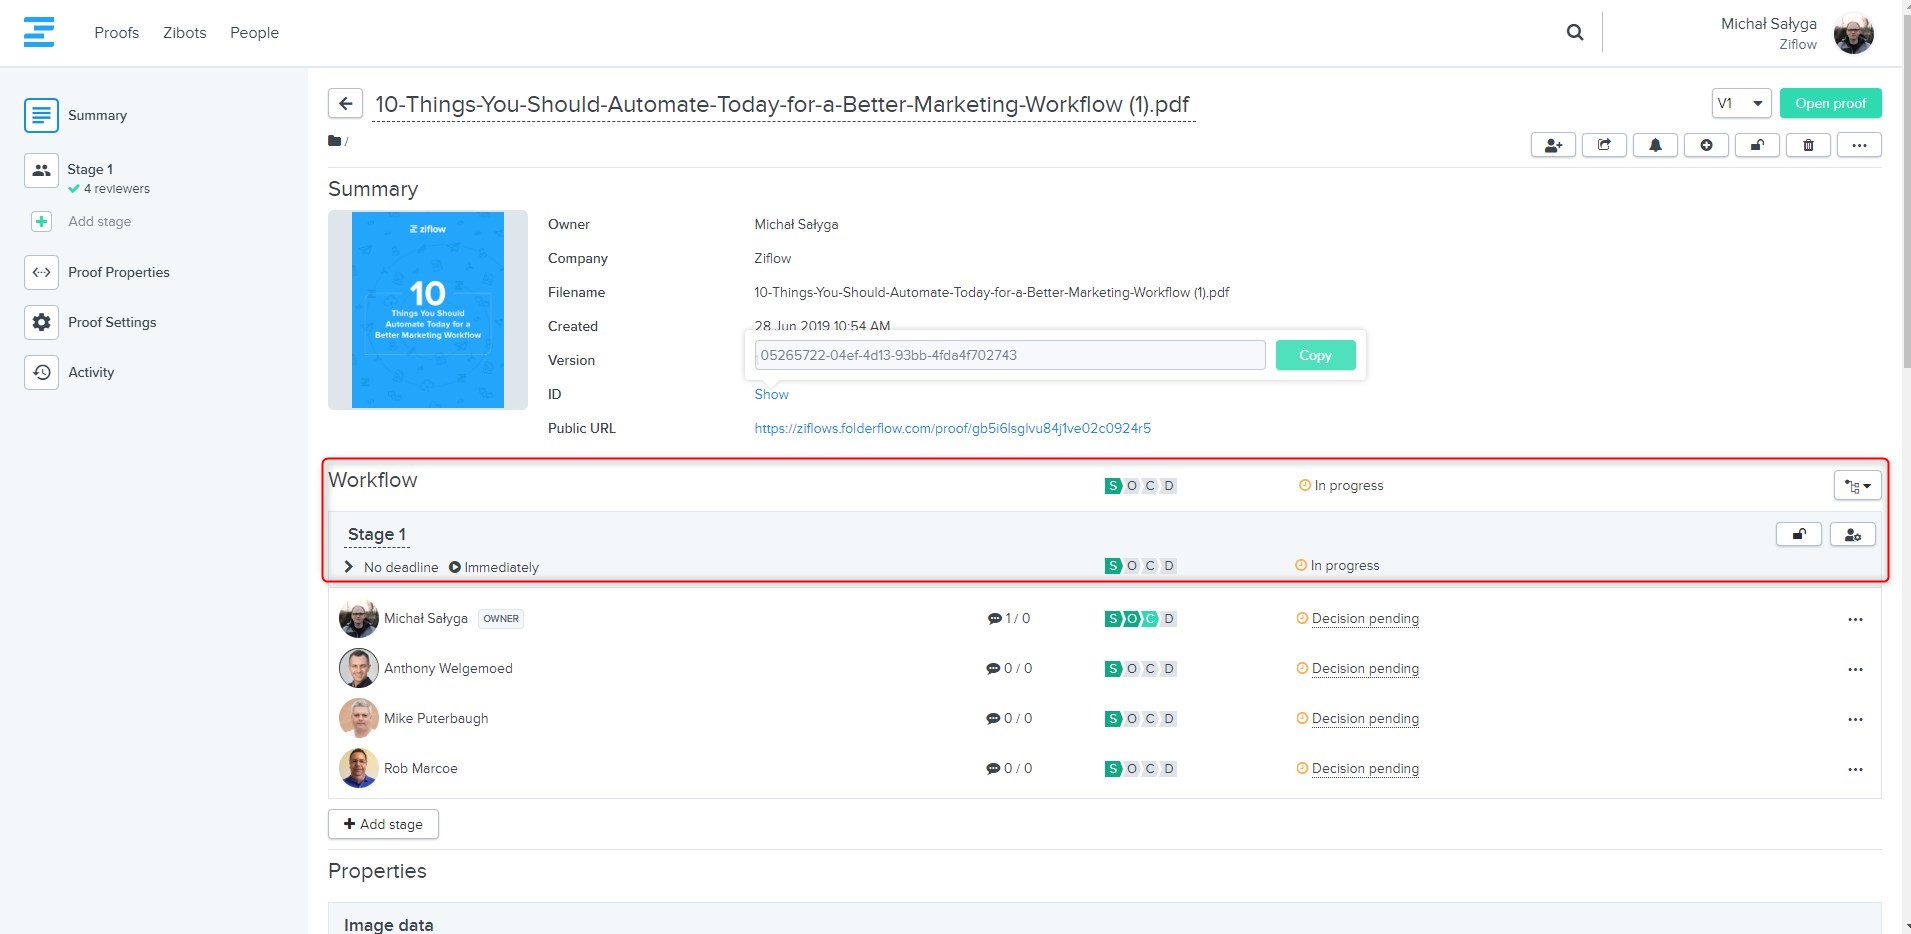Toggle the Stage 1 lock button
The height and width of the screenshot is (934, 1911).
(x=1798, y=535)
